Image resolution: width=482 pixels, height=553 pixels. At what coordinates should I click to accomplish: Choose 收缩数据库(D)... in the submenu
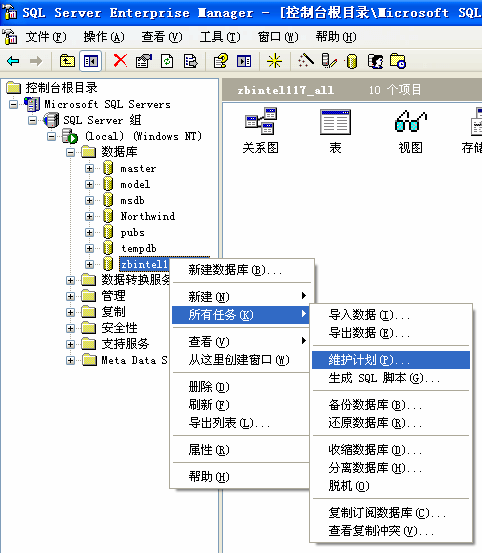[391, 450]
